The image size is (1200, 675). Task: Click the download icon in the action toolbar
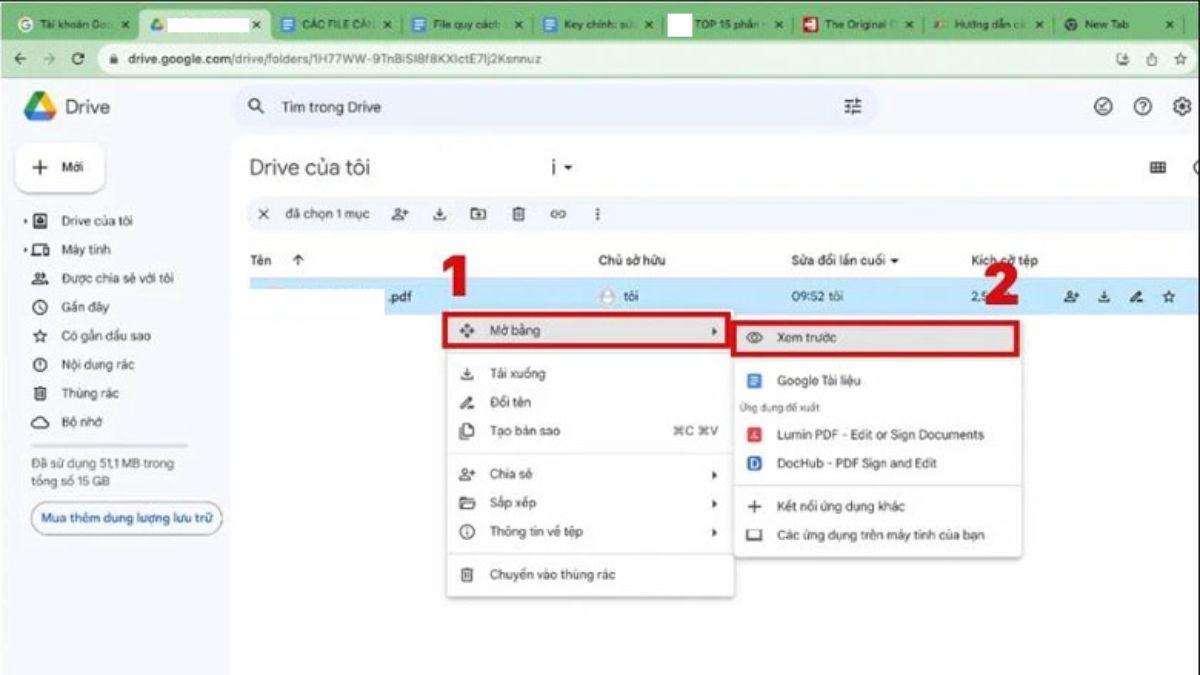click(442, 213)
